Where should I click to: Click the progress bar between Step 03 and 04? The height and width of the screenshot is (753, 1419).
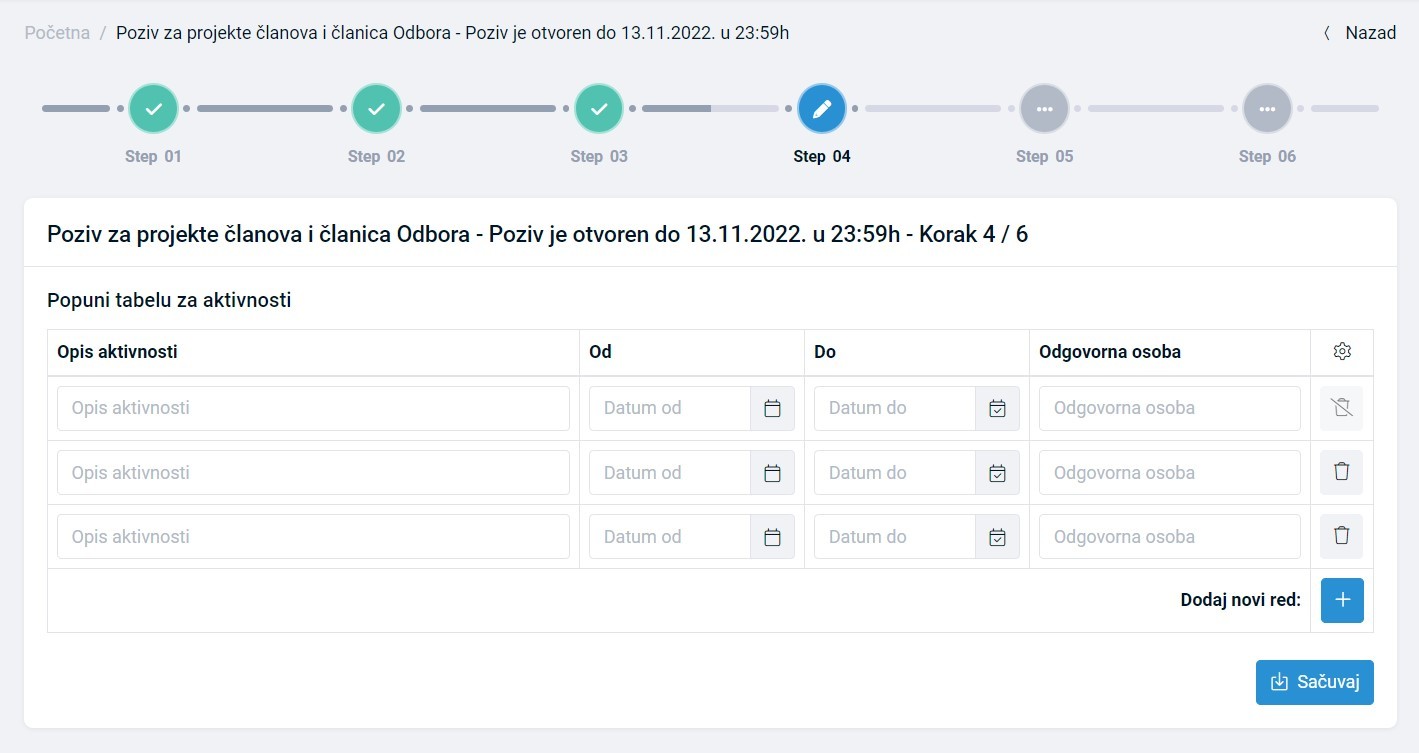point(710,108)
